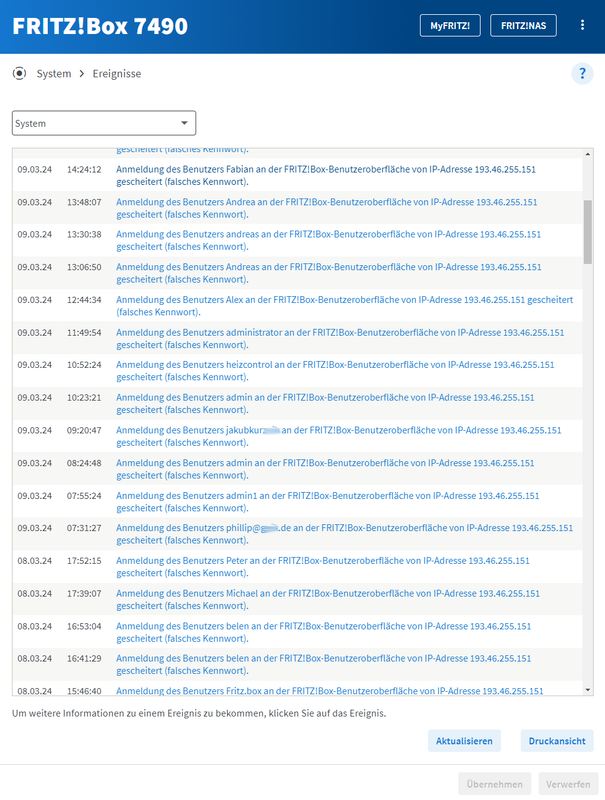Click the scrollbar down arrow

(x=588, y=690)
